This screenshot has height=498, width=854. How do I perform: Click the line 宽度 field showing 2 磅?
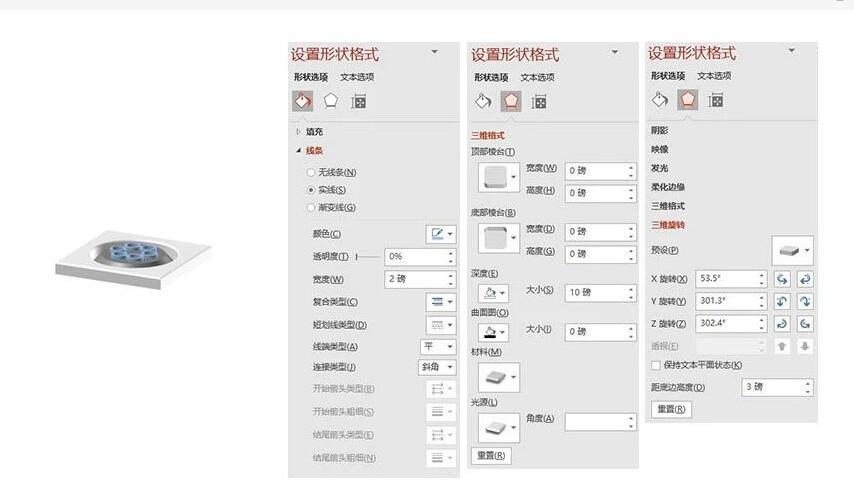coord(415,279)
